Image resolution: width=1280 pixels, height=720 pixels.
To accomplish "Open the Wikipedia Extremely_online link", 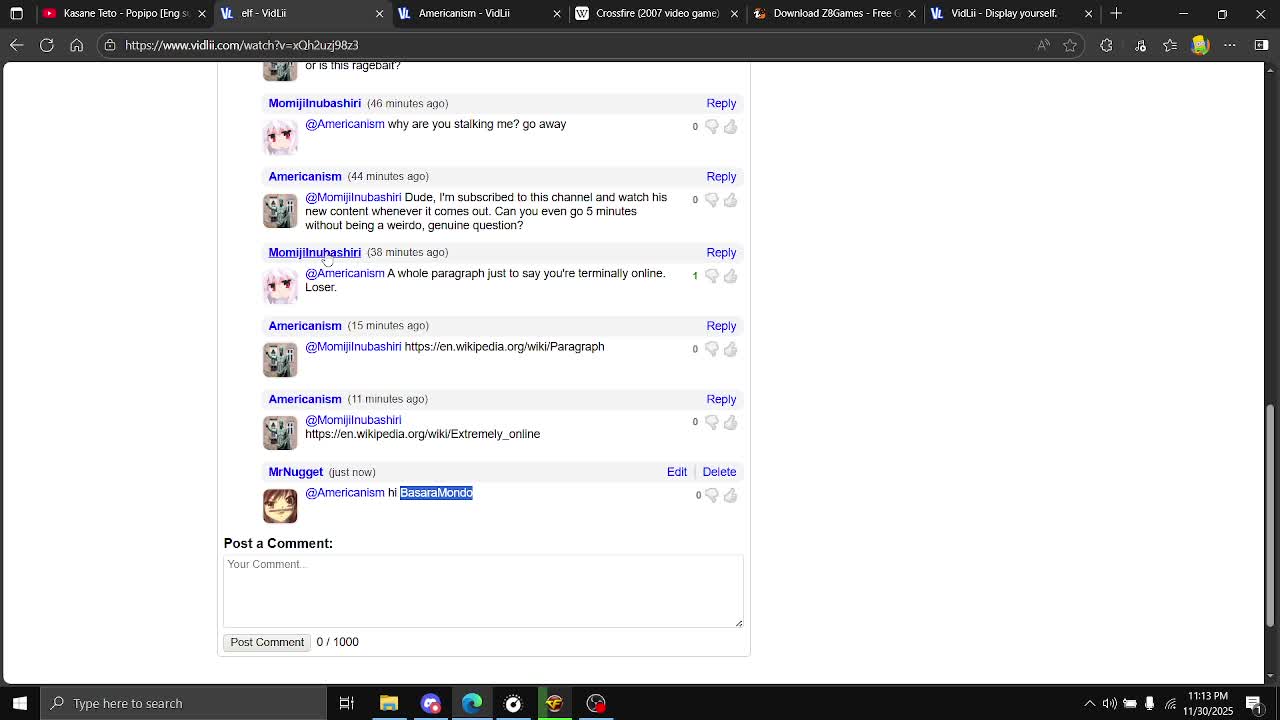I will 422,434.
